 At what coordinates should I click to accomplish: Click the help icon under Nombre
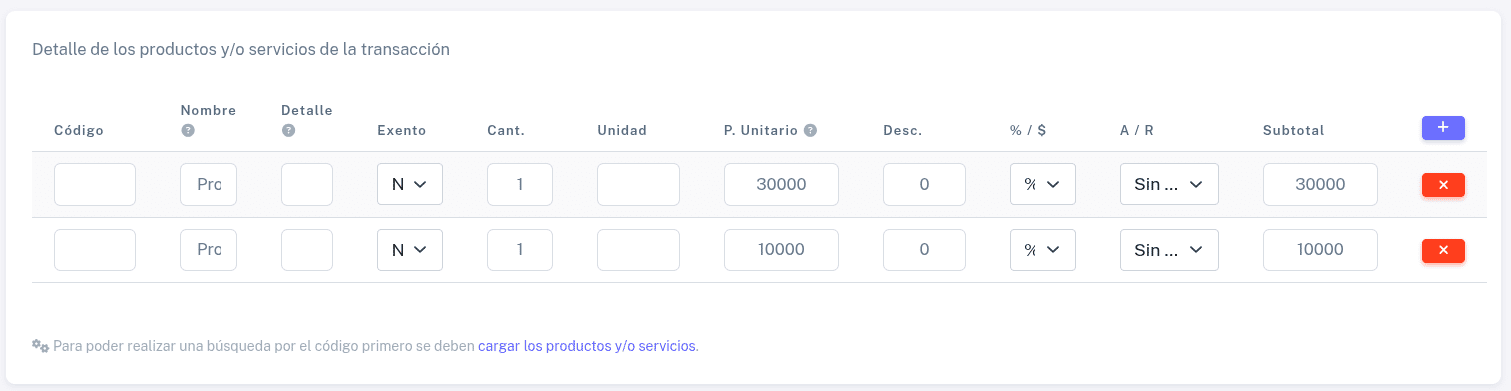pyautogui.click(x=187, y=130)
